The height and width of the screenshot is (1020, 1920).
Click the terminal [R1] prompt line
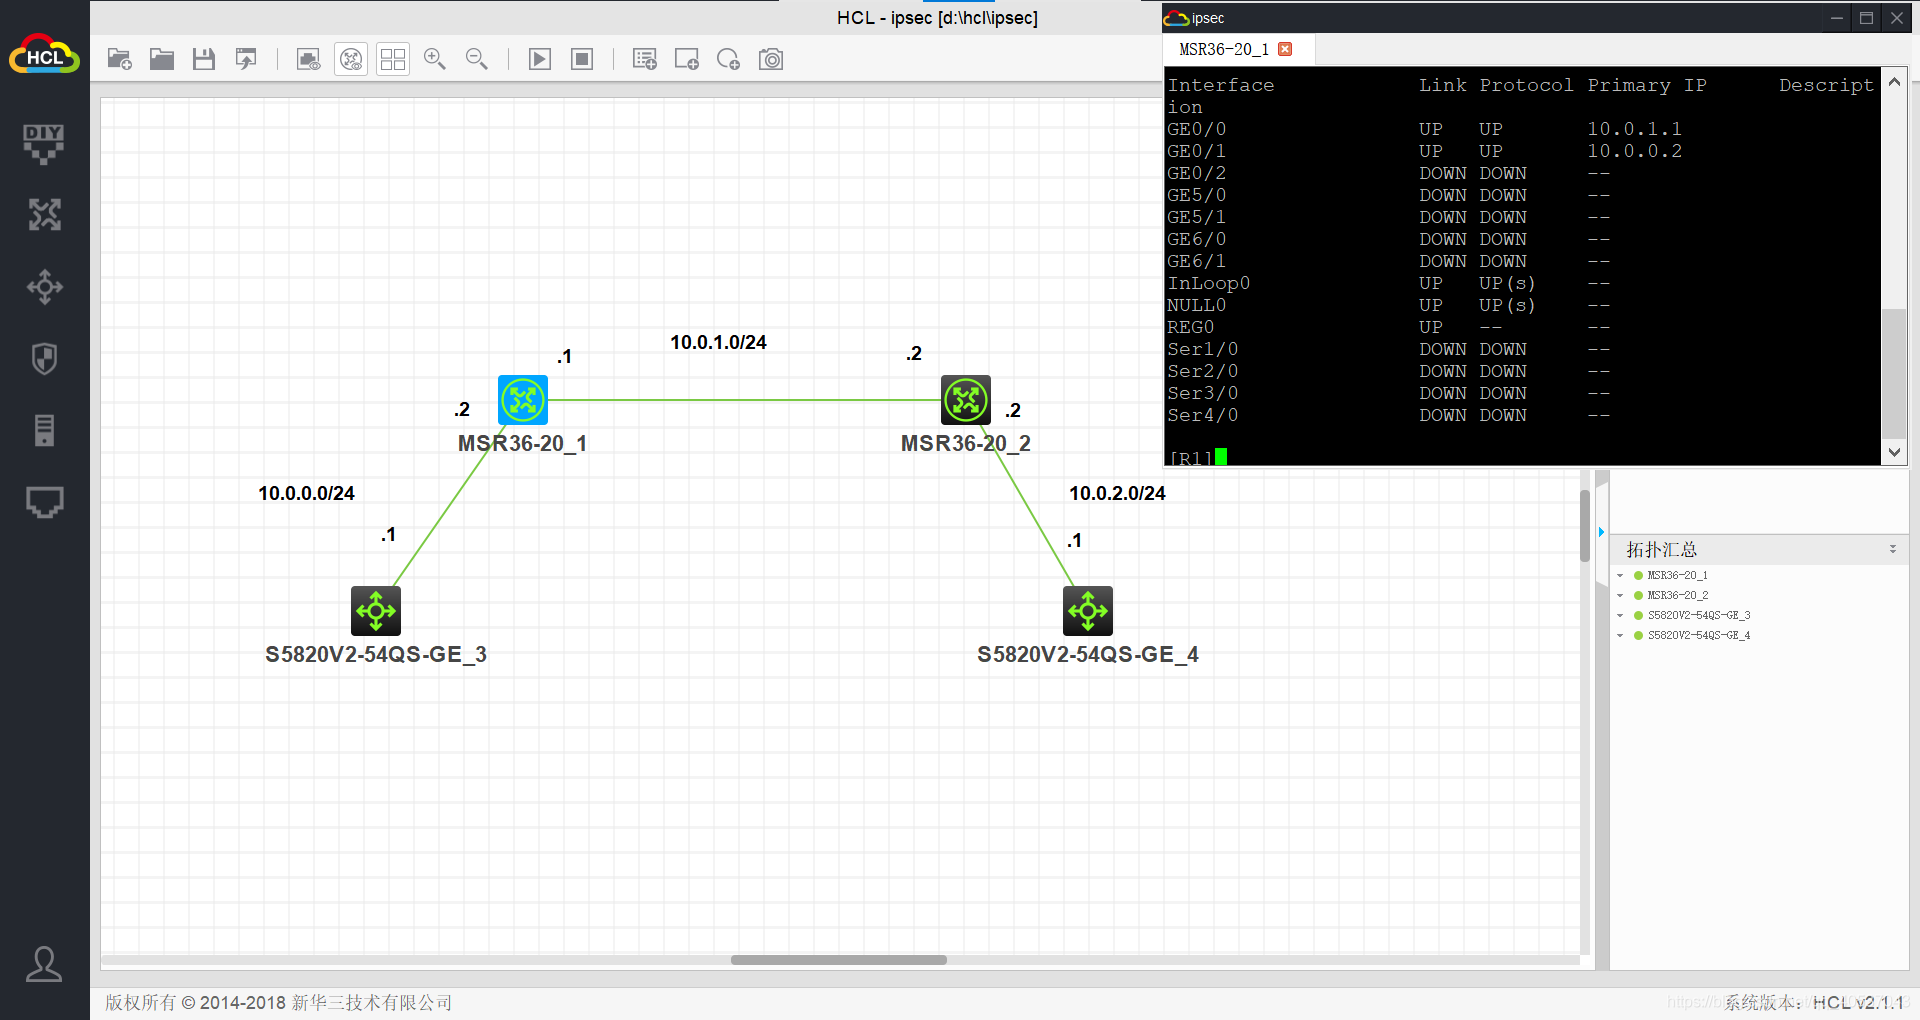tap(1197, 458)
